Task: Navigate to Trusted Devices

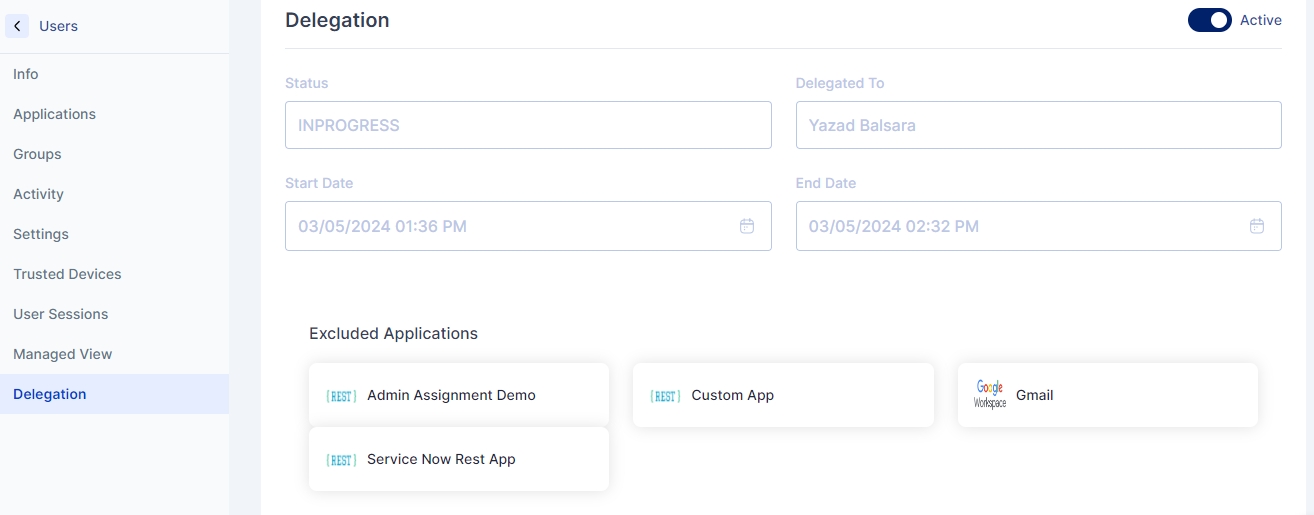Action: (x=67, y=274)
